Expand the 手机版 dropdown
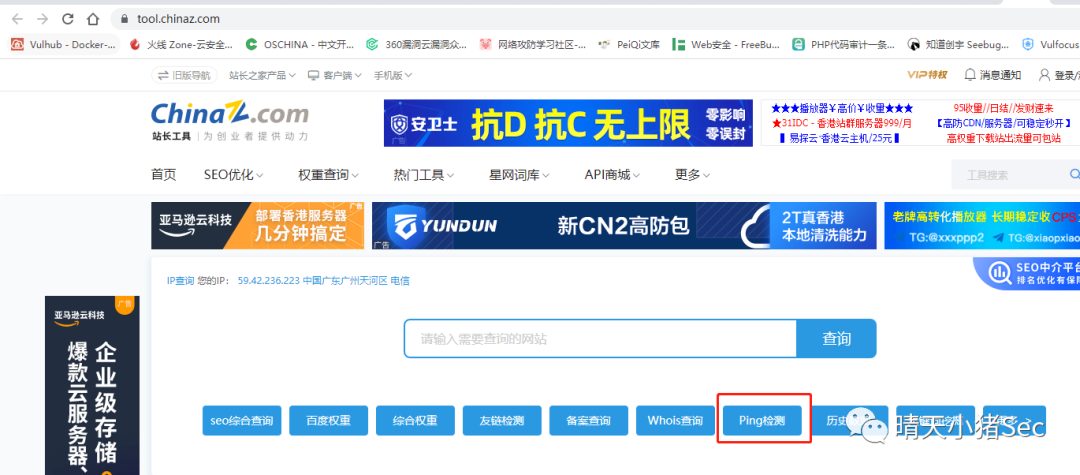The height and width of the screenshot is (475, 1080). pyautogui.click(x=393, y=75)
